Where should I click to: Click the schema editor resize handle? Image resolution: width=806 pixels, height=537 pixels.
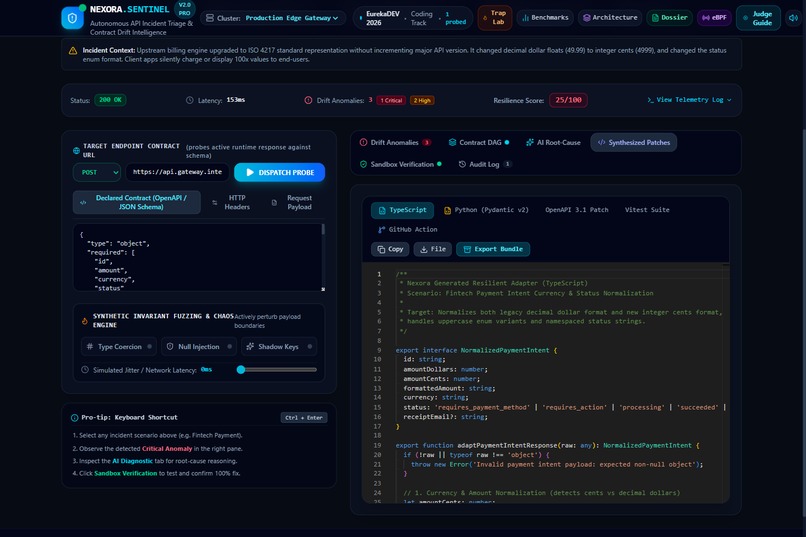[323, 289]
